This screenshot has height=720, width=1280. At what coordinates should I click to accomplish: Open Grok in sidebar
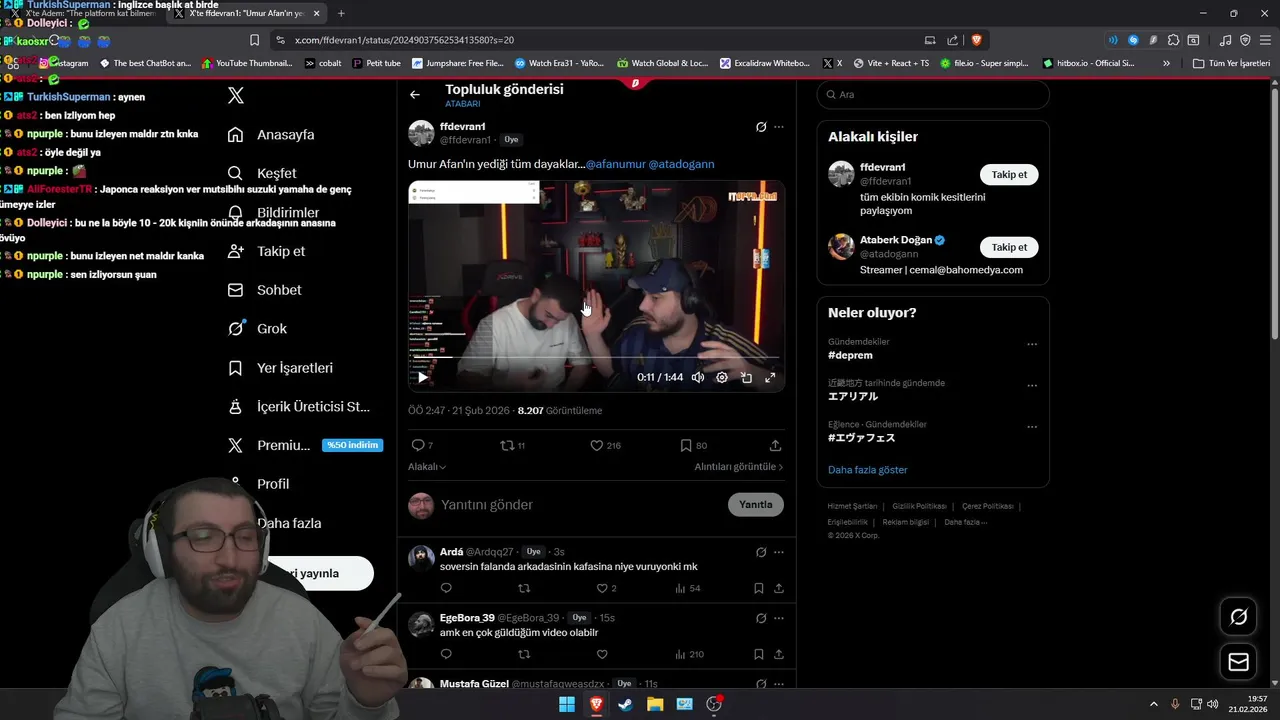(257, 328)
